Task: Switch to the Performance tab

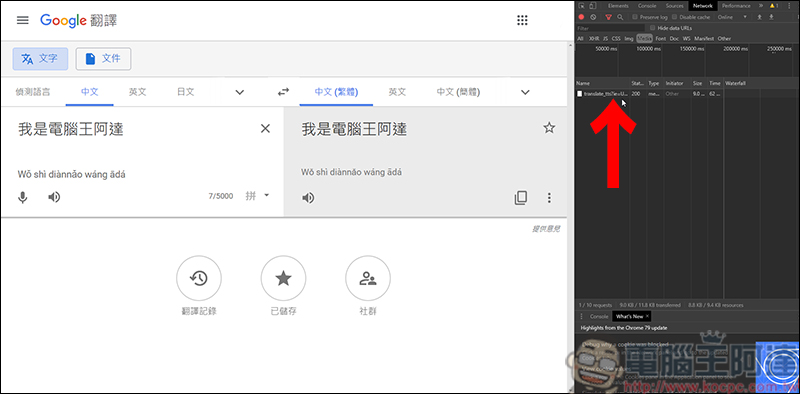Action: click(x=736, y=6)
